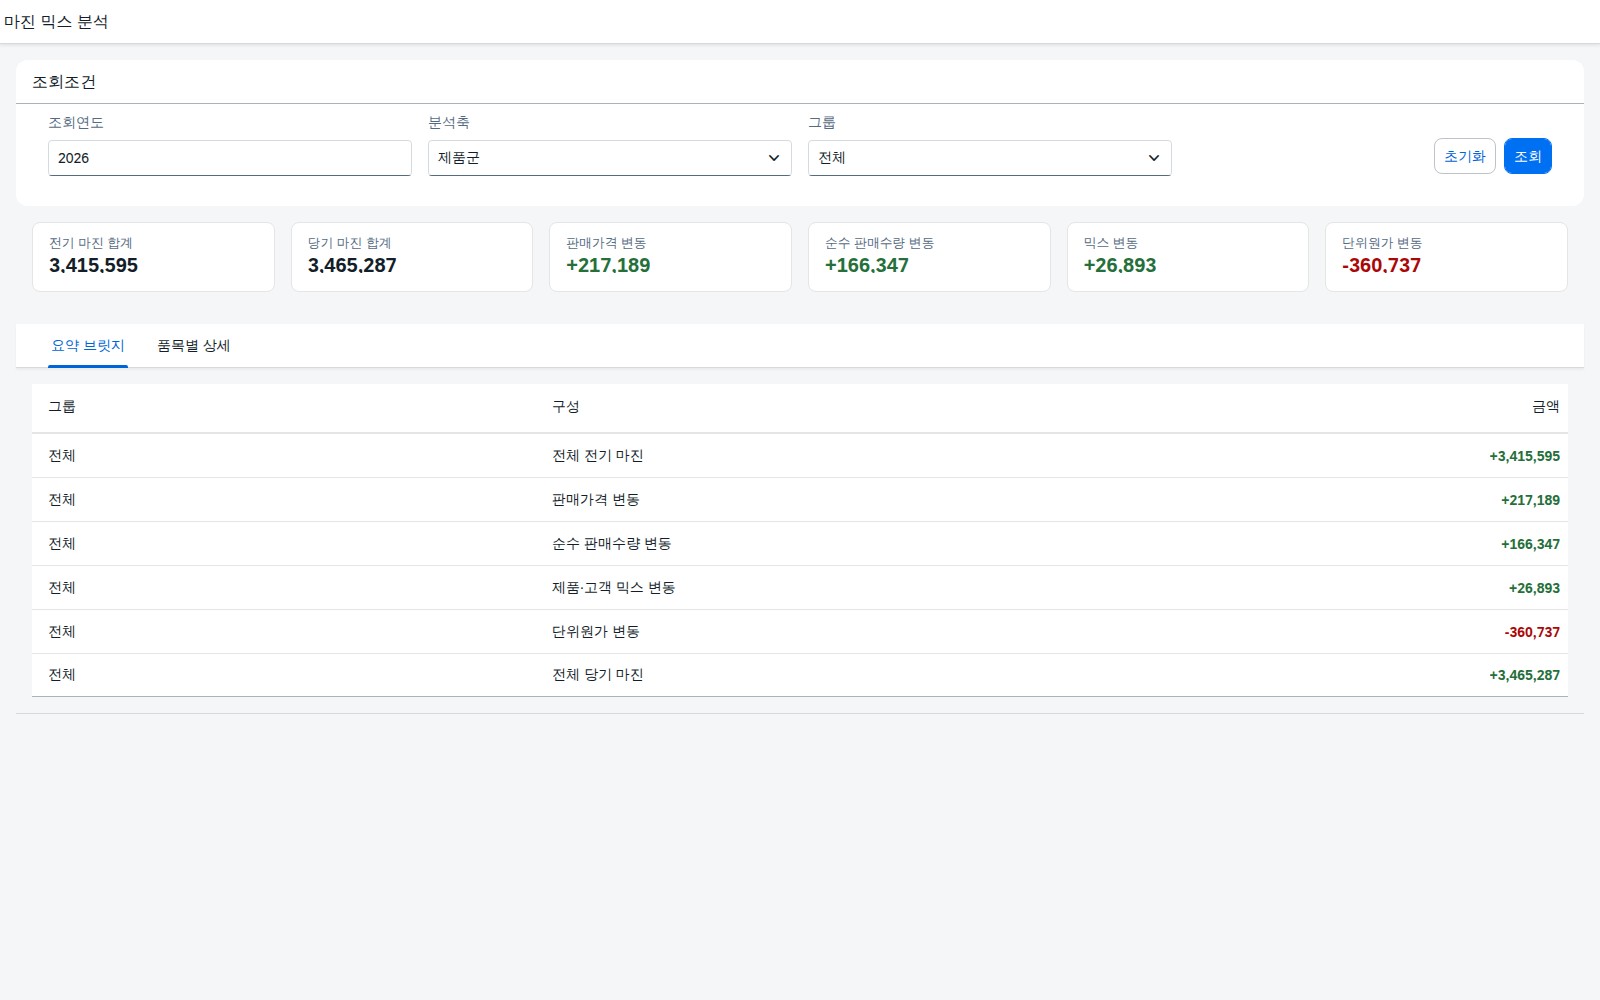Click the 당기 마진 합계 card
The image size is (1600, 1000).
pos(412,257)
